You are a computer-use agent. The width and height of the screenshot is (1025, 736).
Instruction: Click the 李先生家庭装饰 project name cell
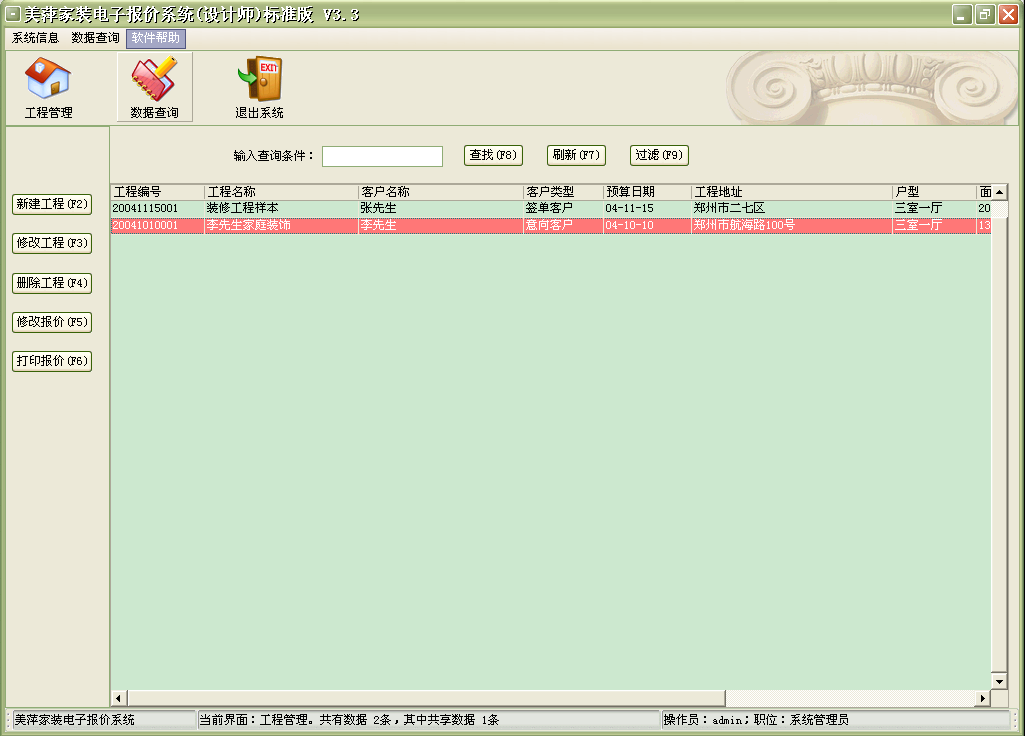point(282,226)
